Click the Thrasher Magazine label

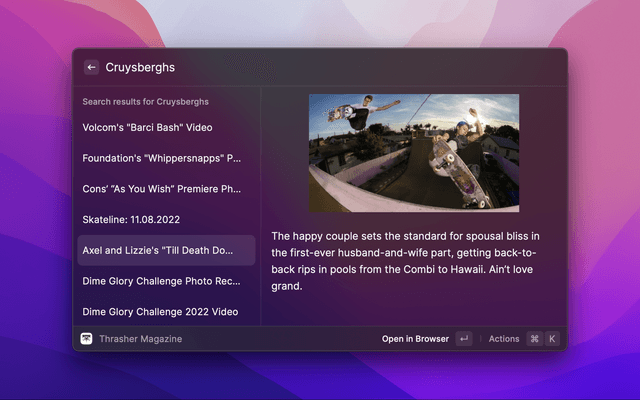[x=140, y=339]
